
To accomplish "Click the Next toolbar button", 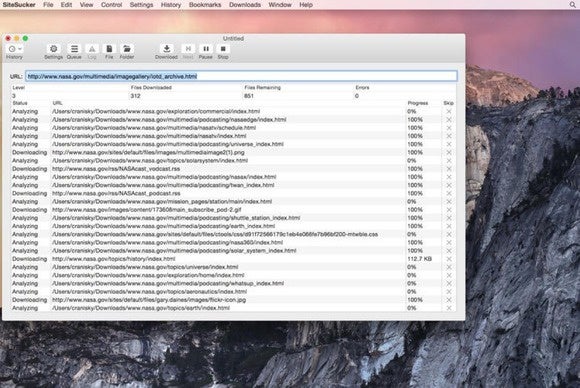I will pyautogui.click(x=188, y=49).
